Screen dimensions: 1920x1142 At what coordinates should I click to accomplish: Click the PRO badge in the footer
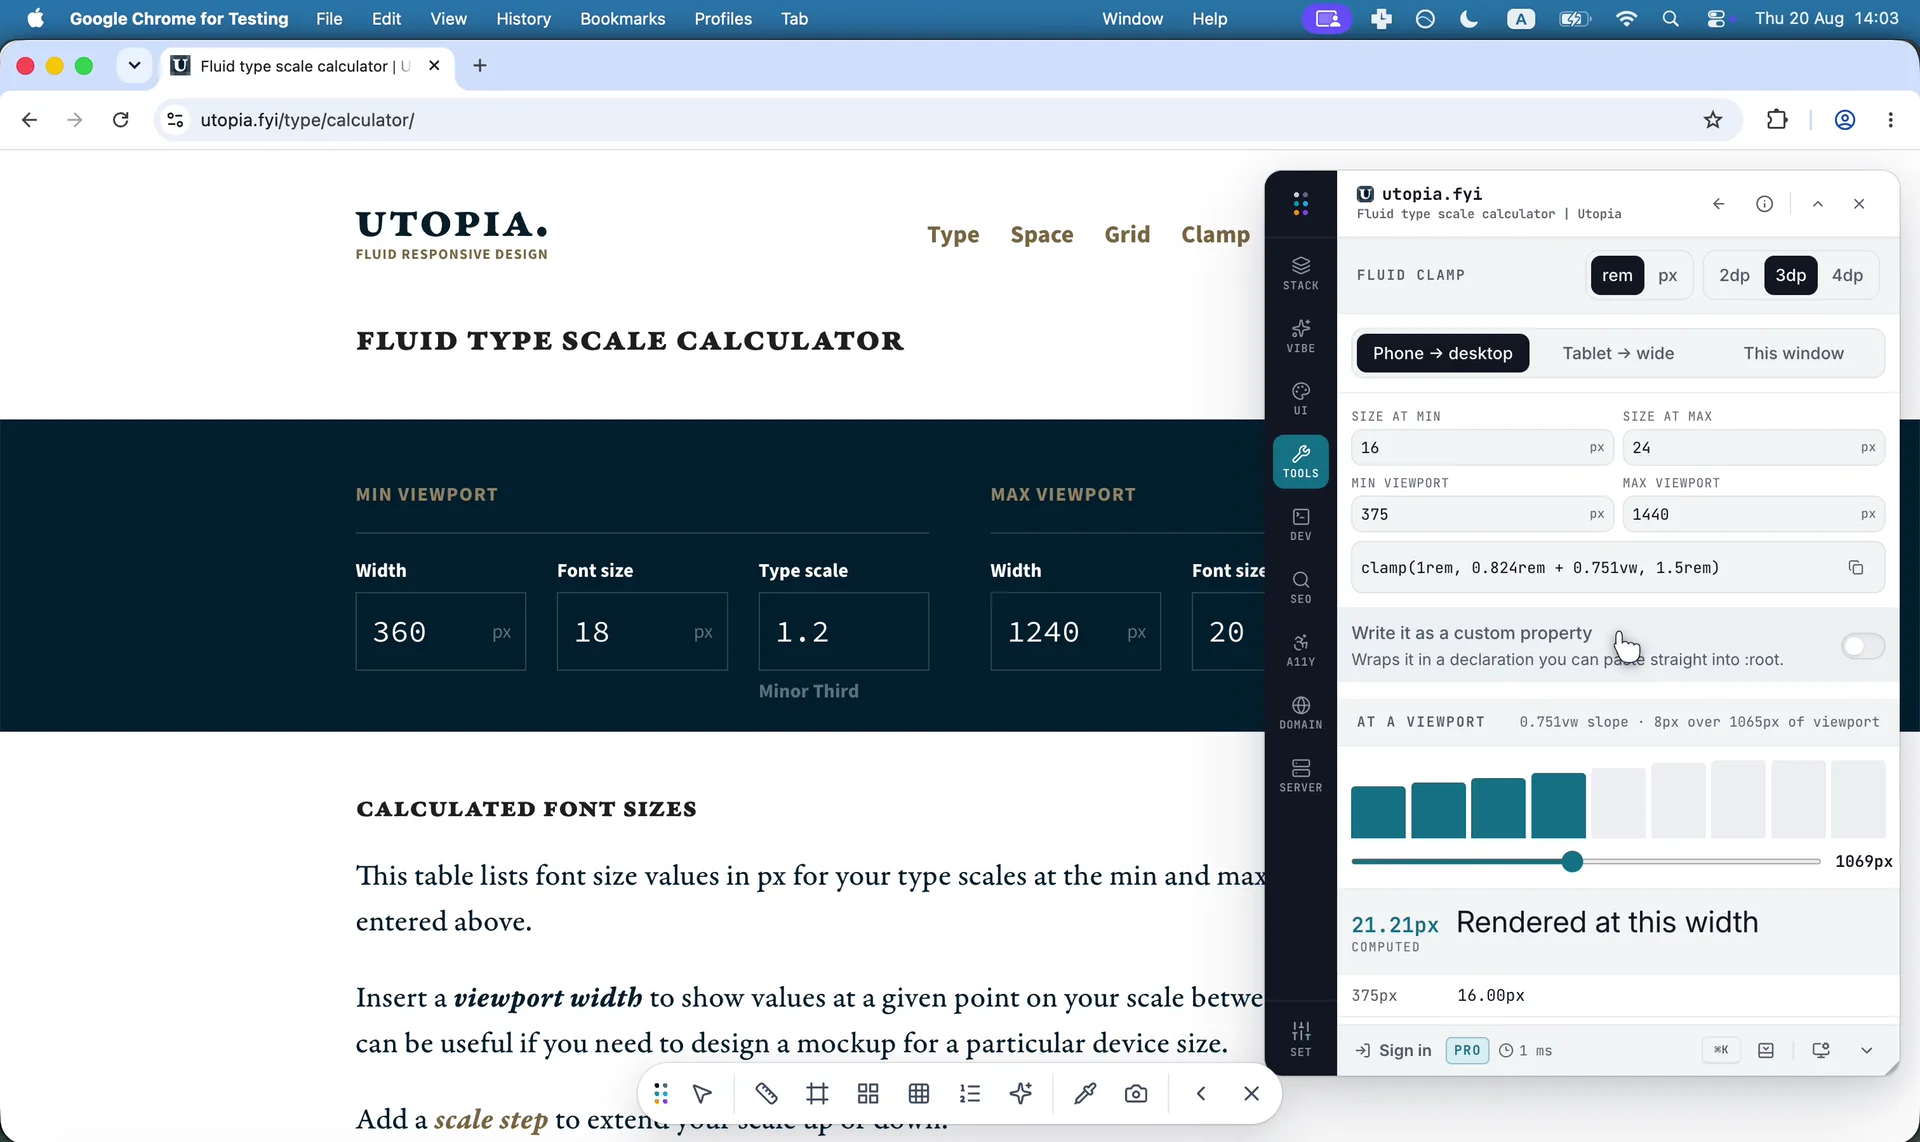coord(1467,1050)
